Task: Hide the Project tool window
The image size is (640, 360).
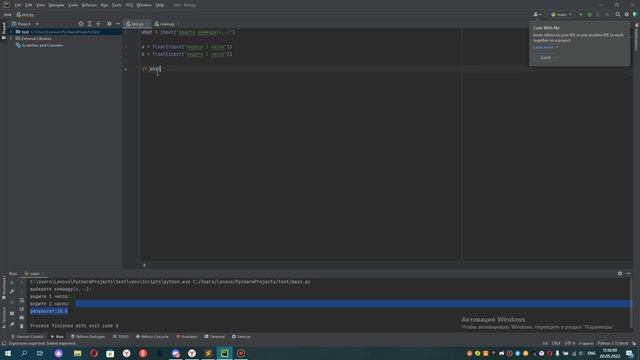Action: click(118, 24)
